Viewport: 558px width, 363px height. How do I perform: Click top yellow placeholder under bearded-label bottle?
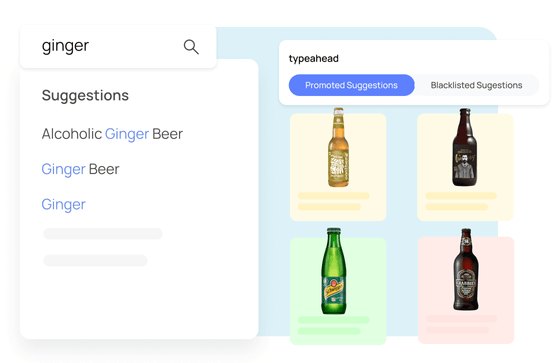461,196
